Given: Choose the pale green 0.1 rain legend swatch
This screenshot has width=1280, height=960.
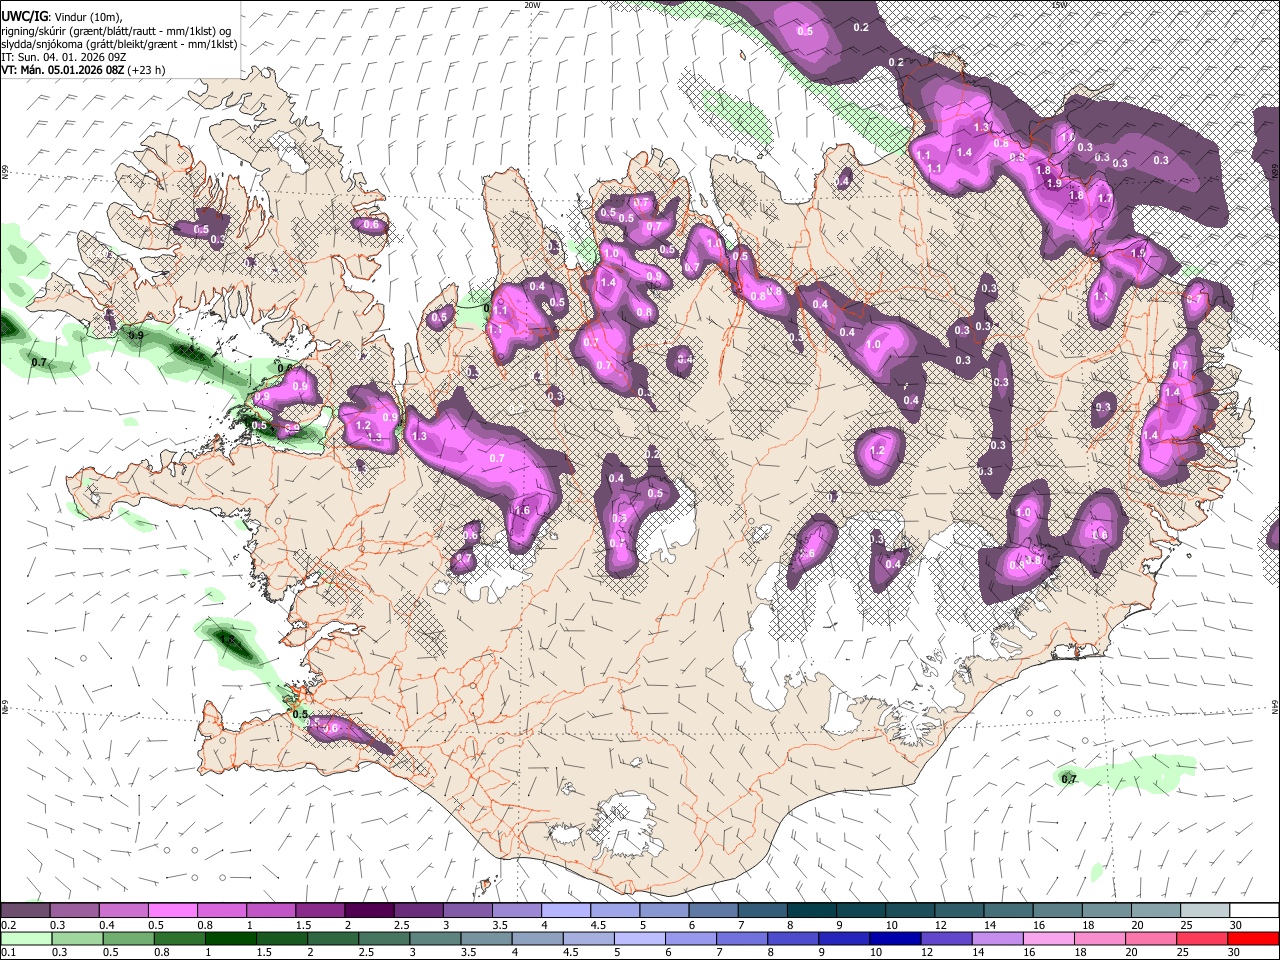Looking at the screenshot, I should (25, 938).
